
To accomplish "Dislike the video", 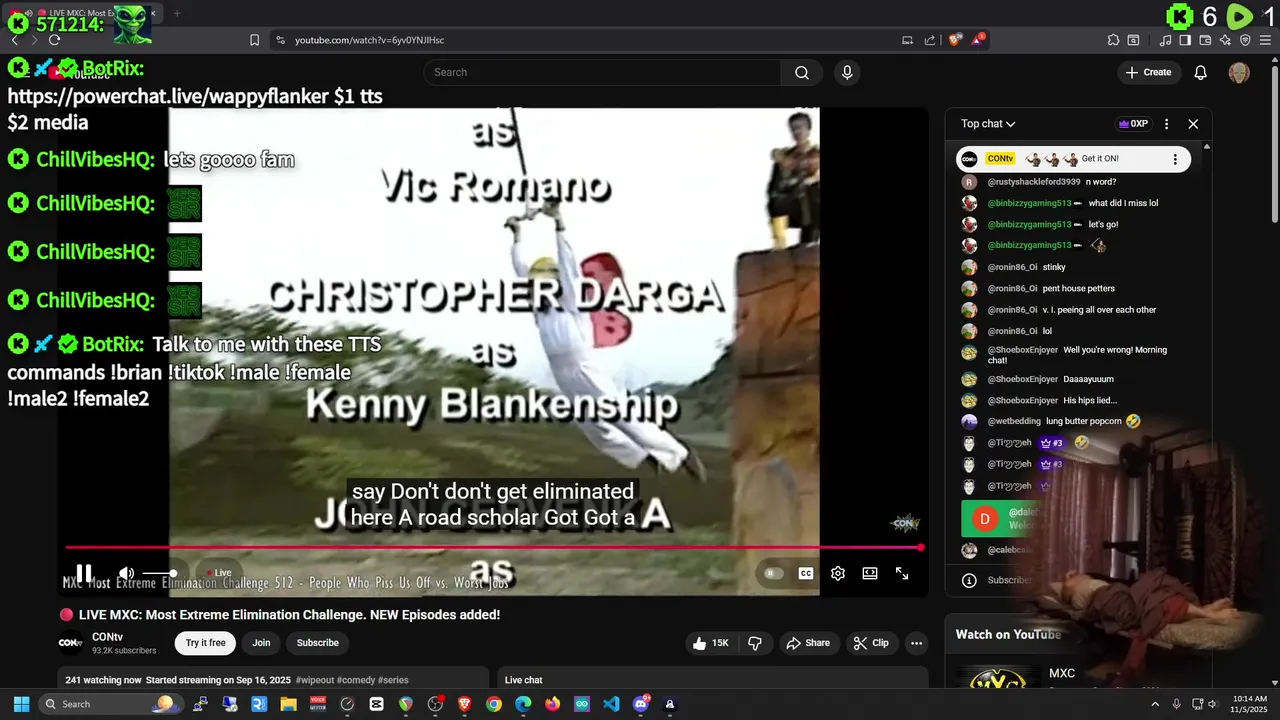I will click(755, 643).
